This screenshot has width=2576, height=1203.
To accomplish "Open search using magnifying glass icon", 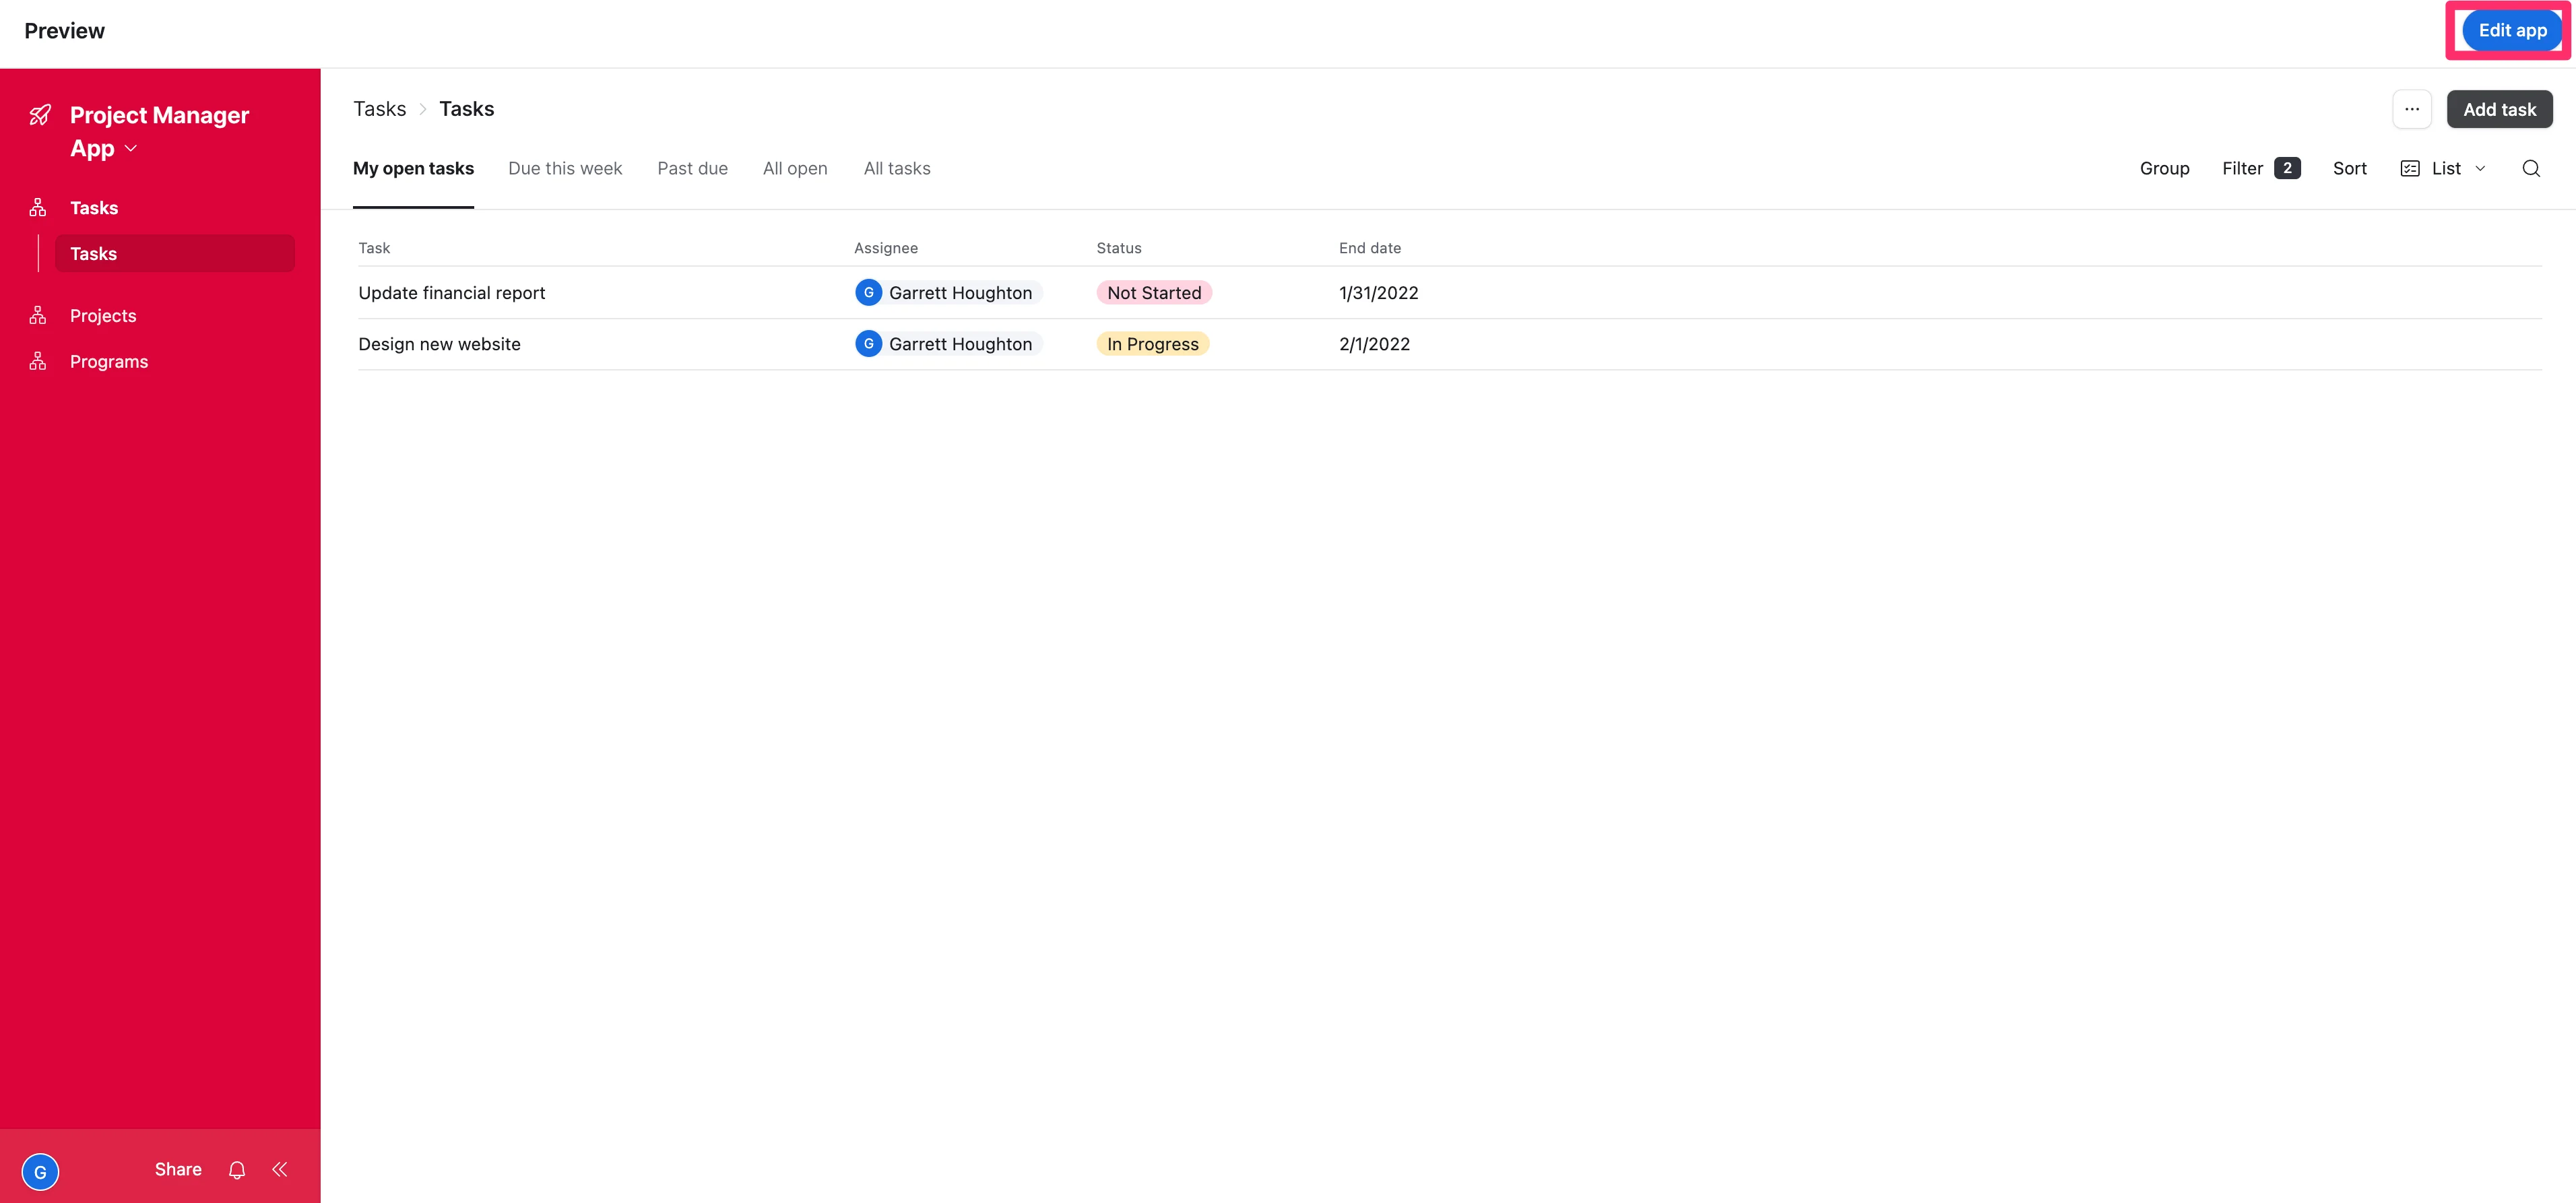I will click(x=2531, y=168).
